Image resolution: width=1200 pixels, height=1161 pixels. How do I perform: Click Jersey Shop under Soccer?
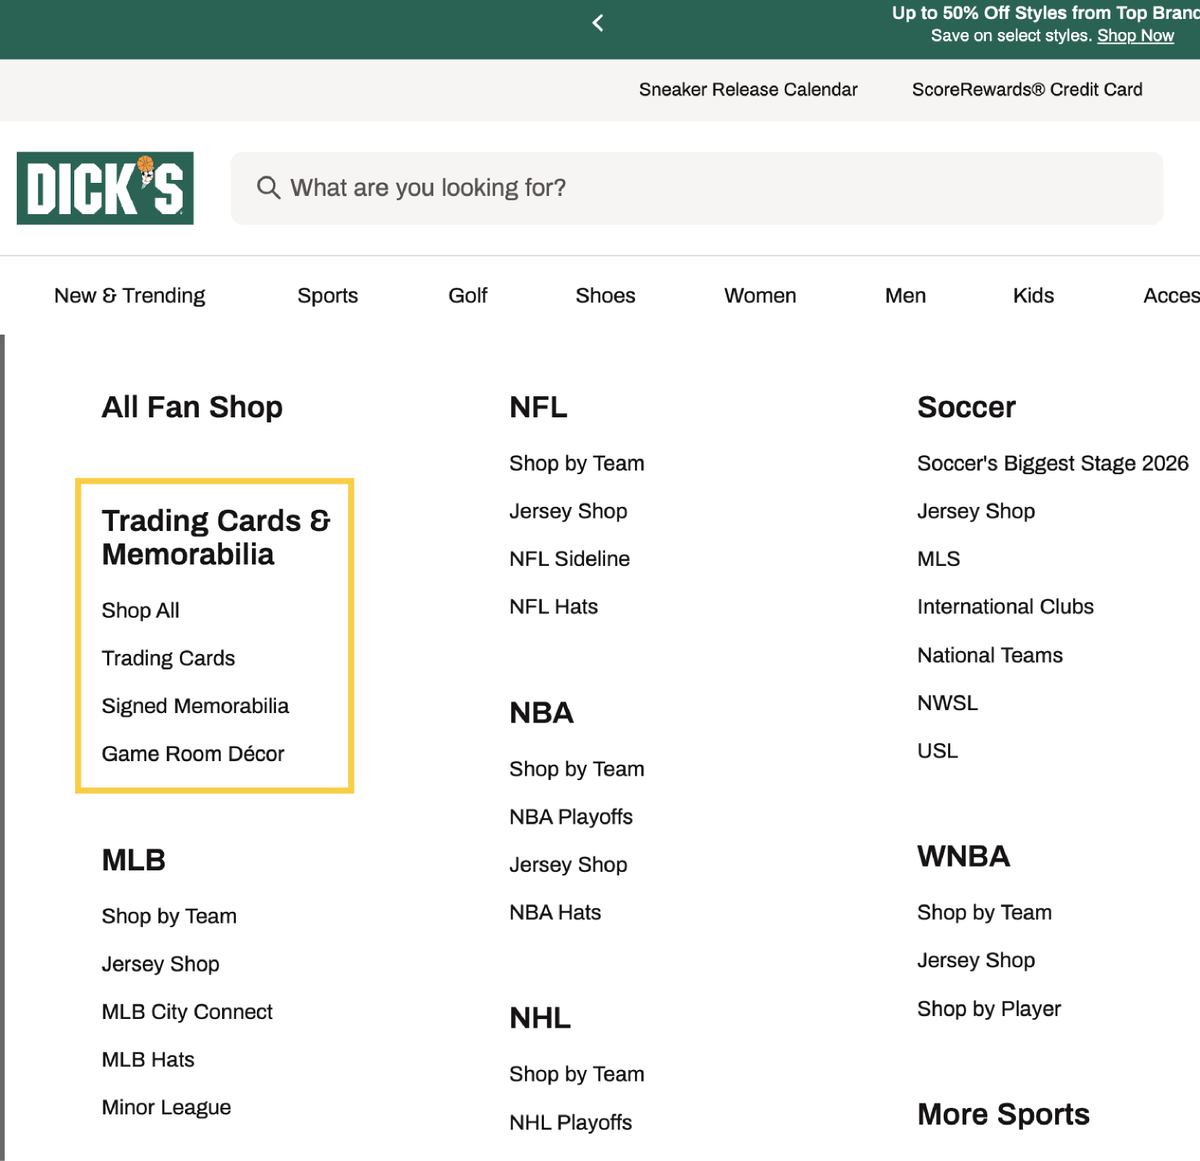976,511
